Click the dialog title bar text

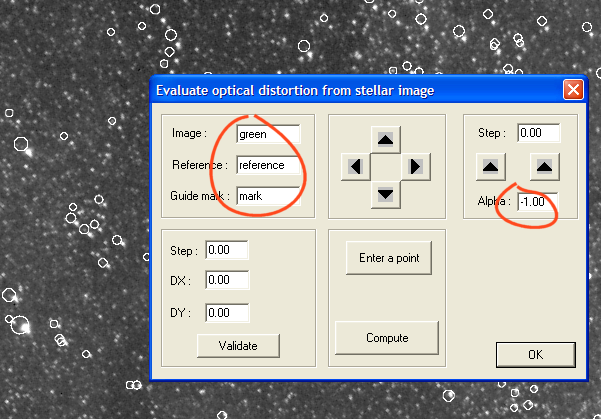pos(295,91)
